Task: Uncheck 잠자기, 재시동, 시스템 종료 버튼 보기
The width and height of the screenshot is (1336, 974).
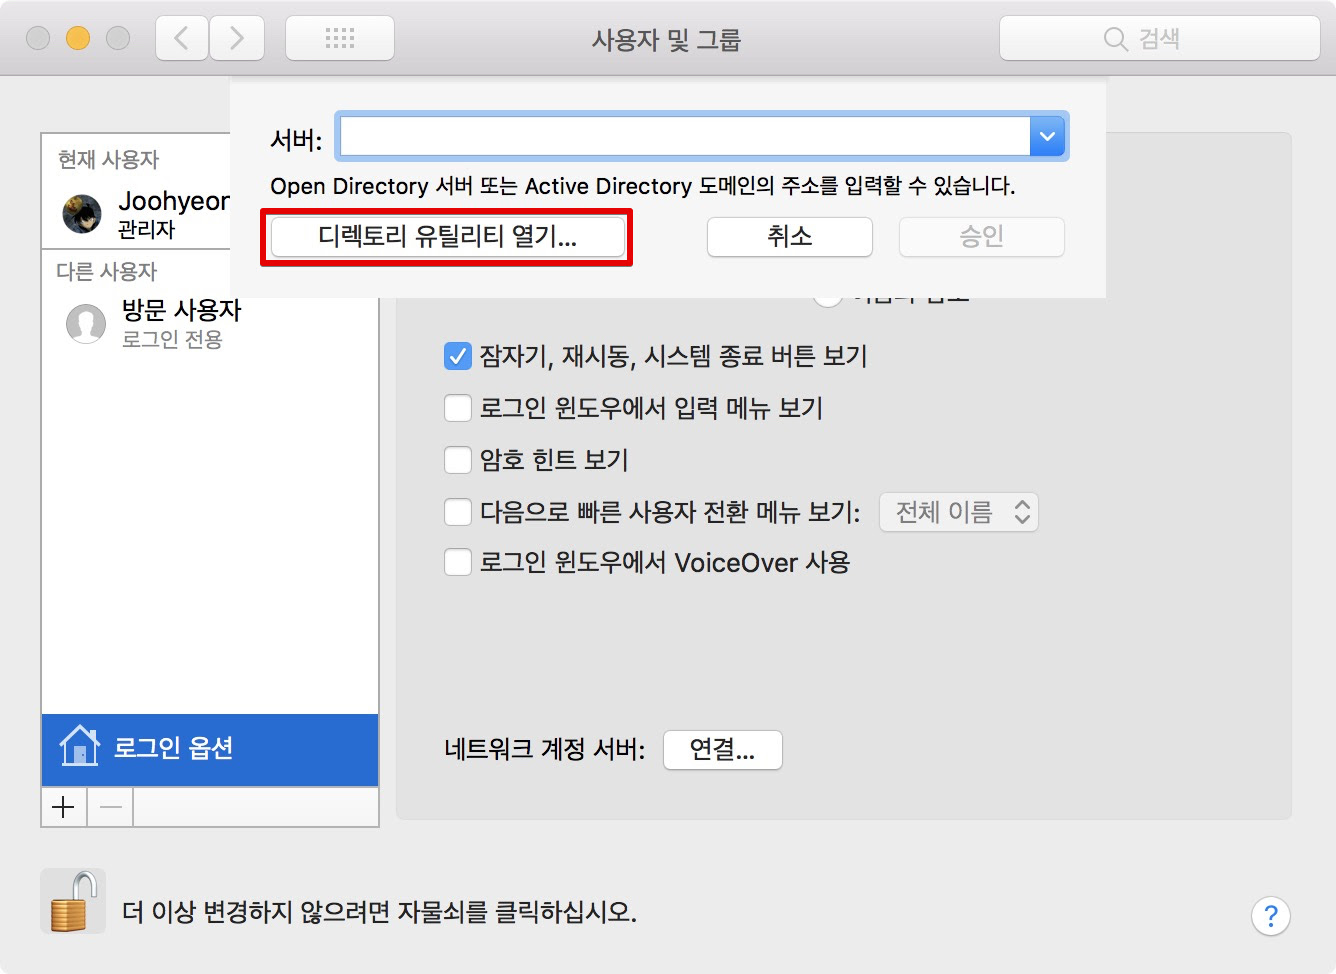Action: [x=458, y=356]
